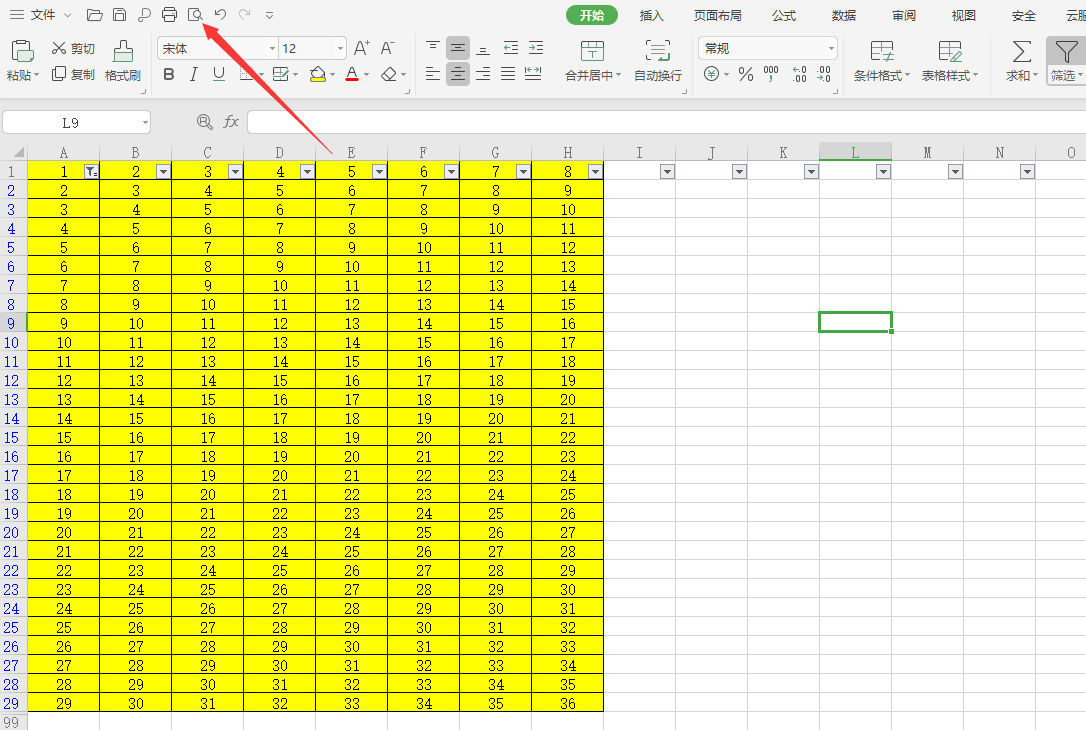Toggle 自动换行 wrap text

(x=658, y=61)
